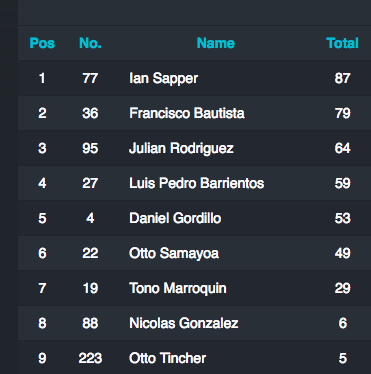The width and height of the screenshot is (371, 374).
Task: Select the Total column header
Action: (342, 43)
